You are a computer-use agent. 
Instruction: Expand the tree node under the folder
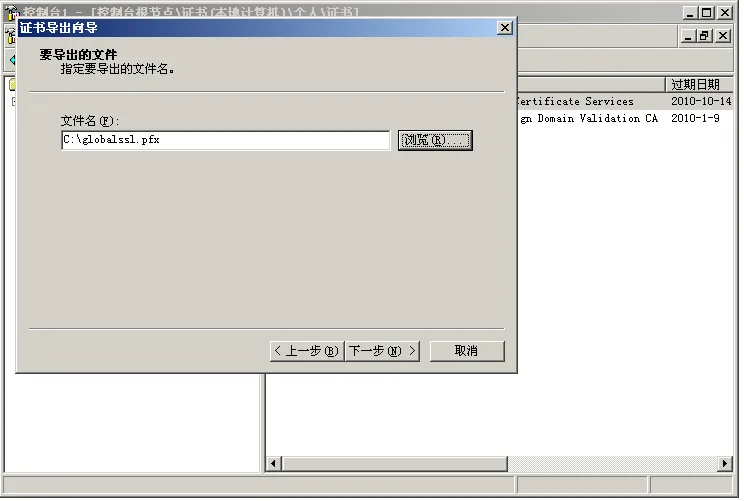14,101
